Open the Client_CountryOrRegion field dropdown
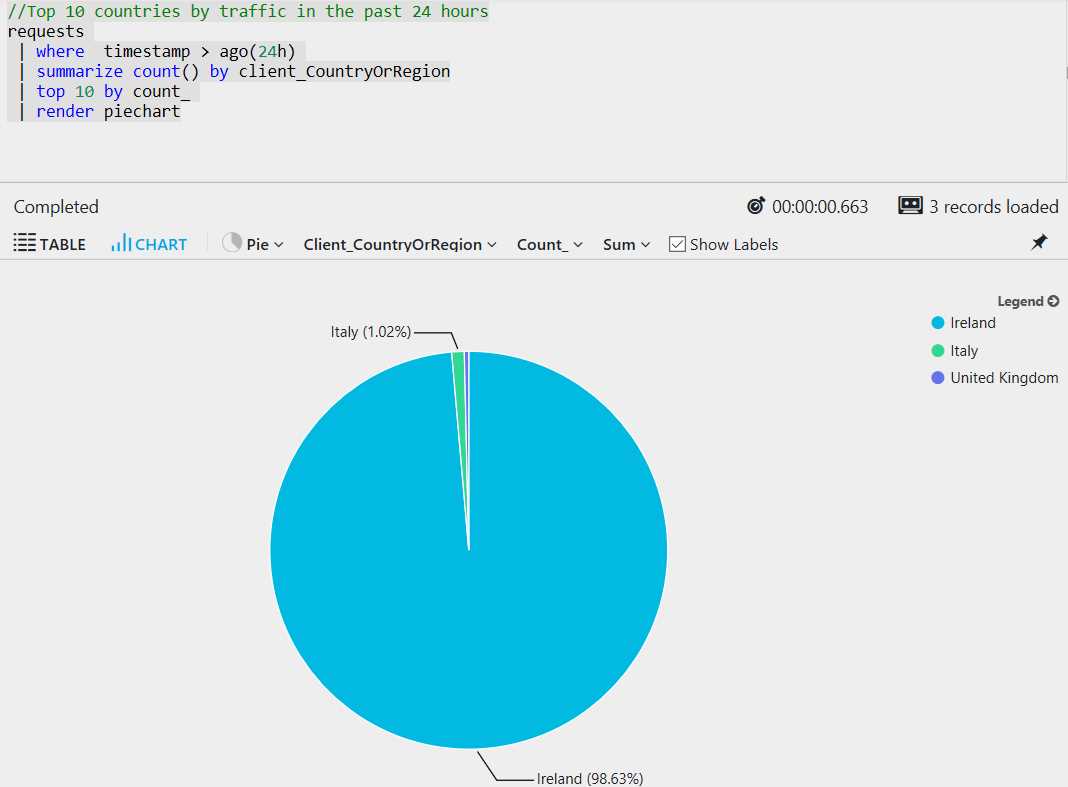Image resolution: width=1068 pixels, height=787 pixels. 399,243
